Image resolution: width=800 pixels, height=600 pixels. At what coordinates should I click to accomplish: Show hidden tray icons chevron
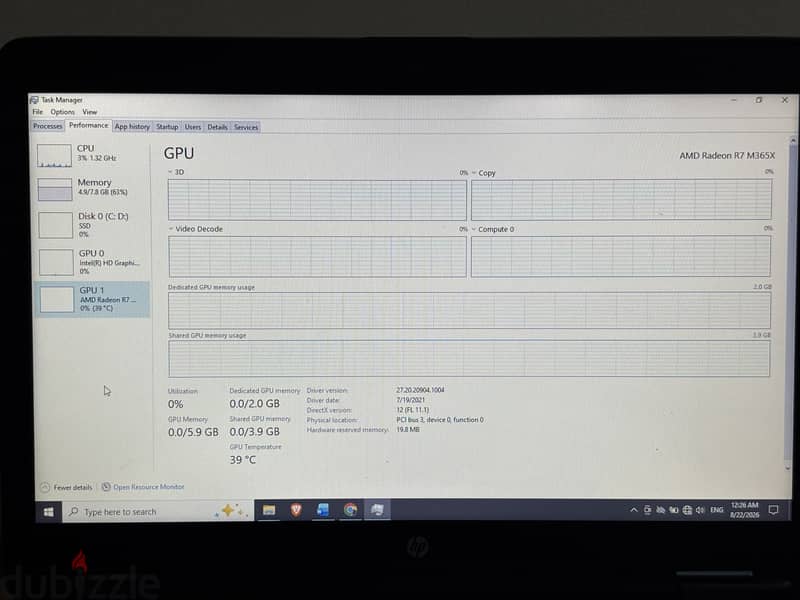[x=634, y=510]
